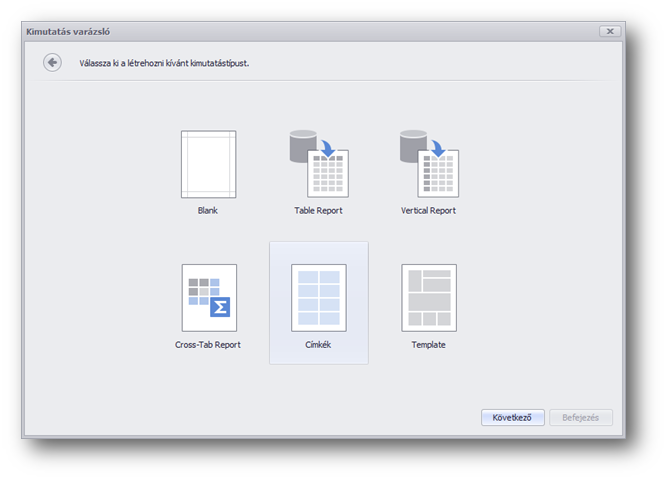Click the Befejezés button

coord(580,417)
